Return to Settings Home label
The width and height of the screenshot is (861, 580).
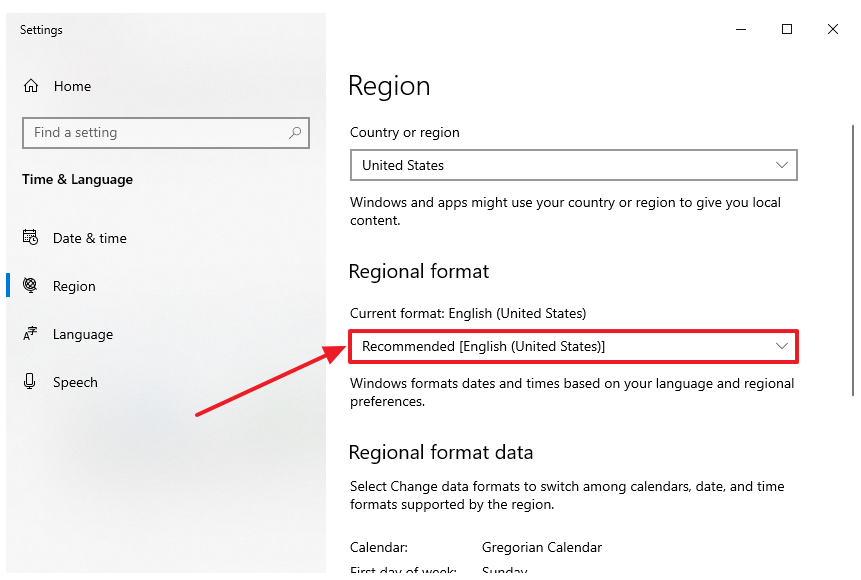[x=72, y=86]
